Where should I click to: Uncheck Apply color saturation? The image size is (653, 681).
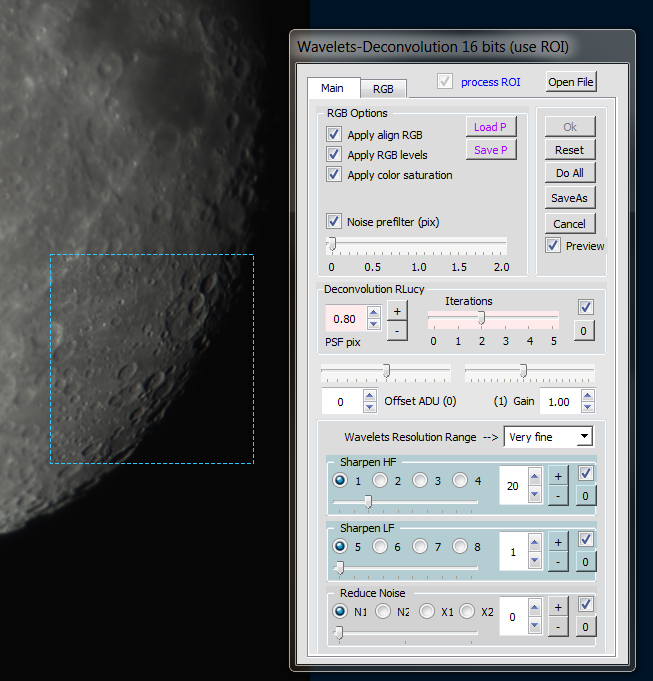pos(333,174)
